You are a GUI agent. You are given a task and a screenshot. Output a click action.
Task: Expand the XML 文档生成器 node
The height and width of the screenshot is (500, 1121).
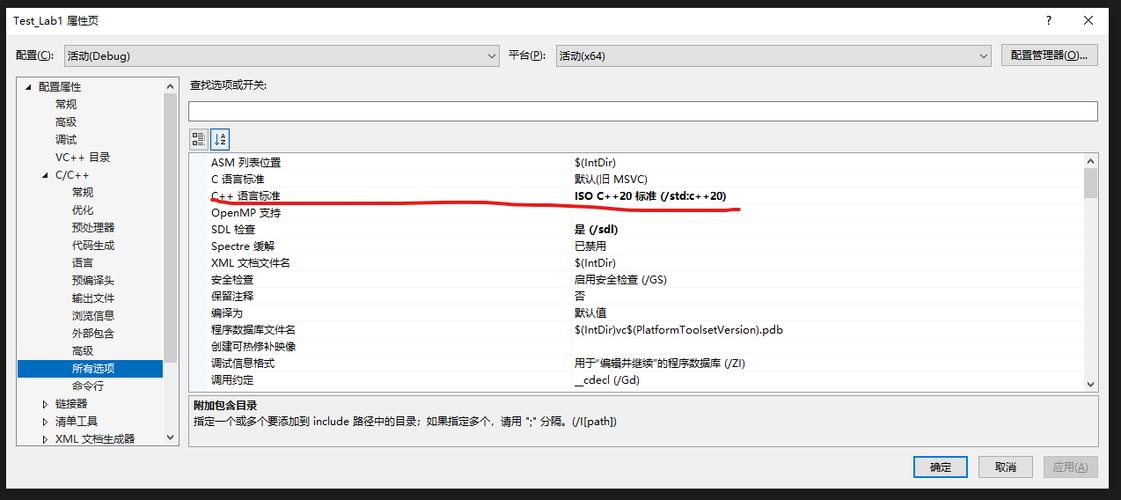[46, 439]
